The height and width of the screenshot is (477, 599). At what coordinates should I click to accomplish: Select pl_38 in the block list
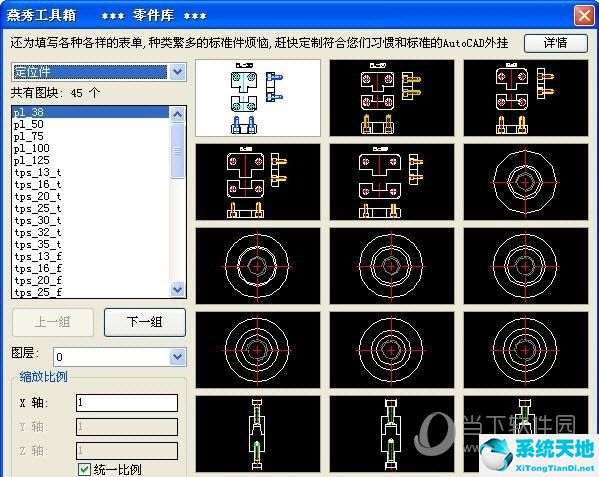tap(91, 112)
